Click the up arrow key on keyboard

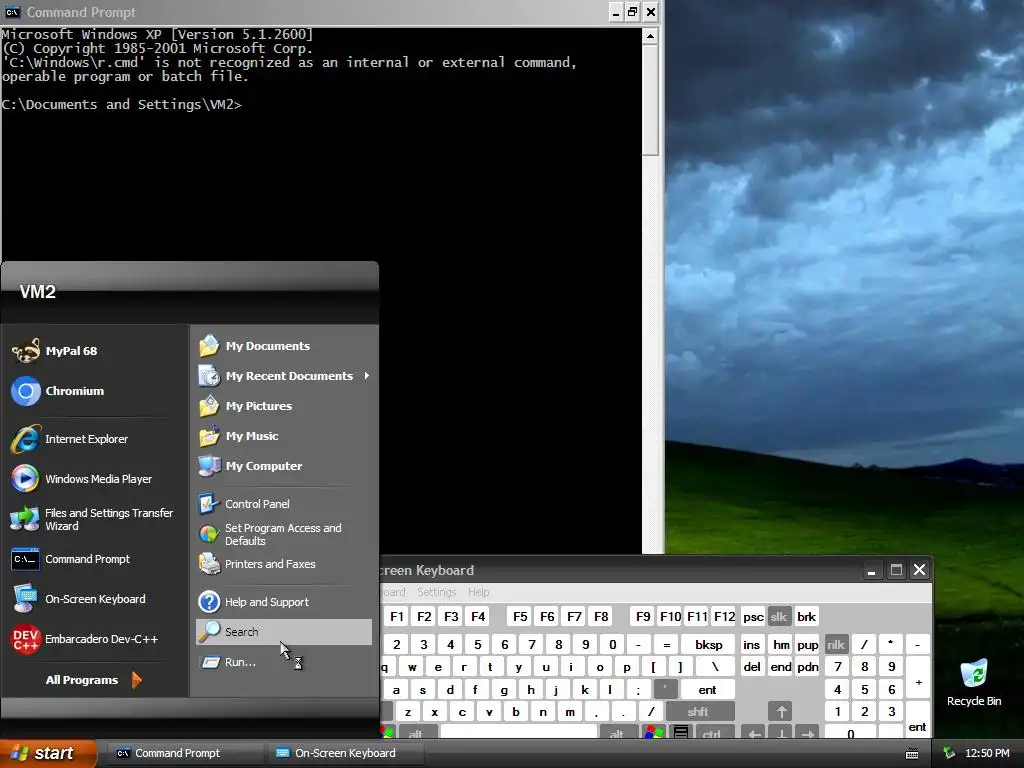781,712
